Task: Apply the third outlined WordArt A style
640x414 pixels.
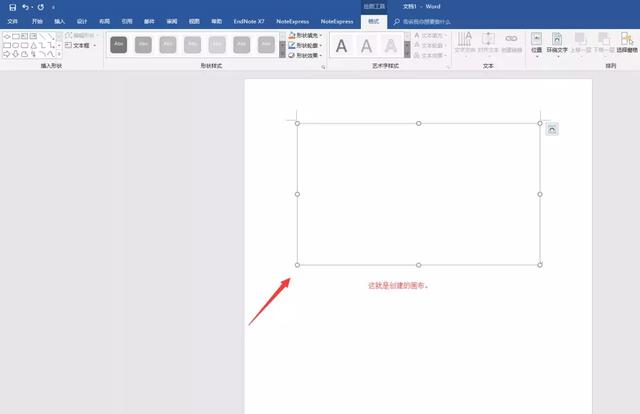Action: 391,46
